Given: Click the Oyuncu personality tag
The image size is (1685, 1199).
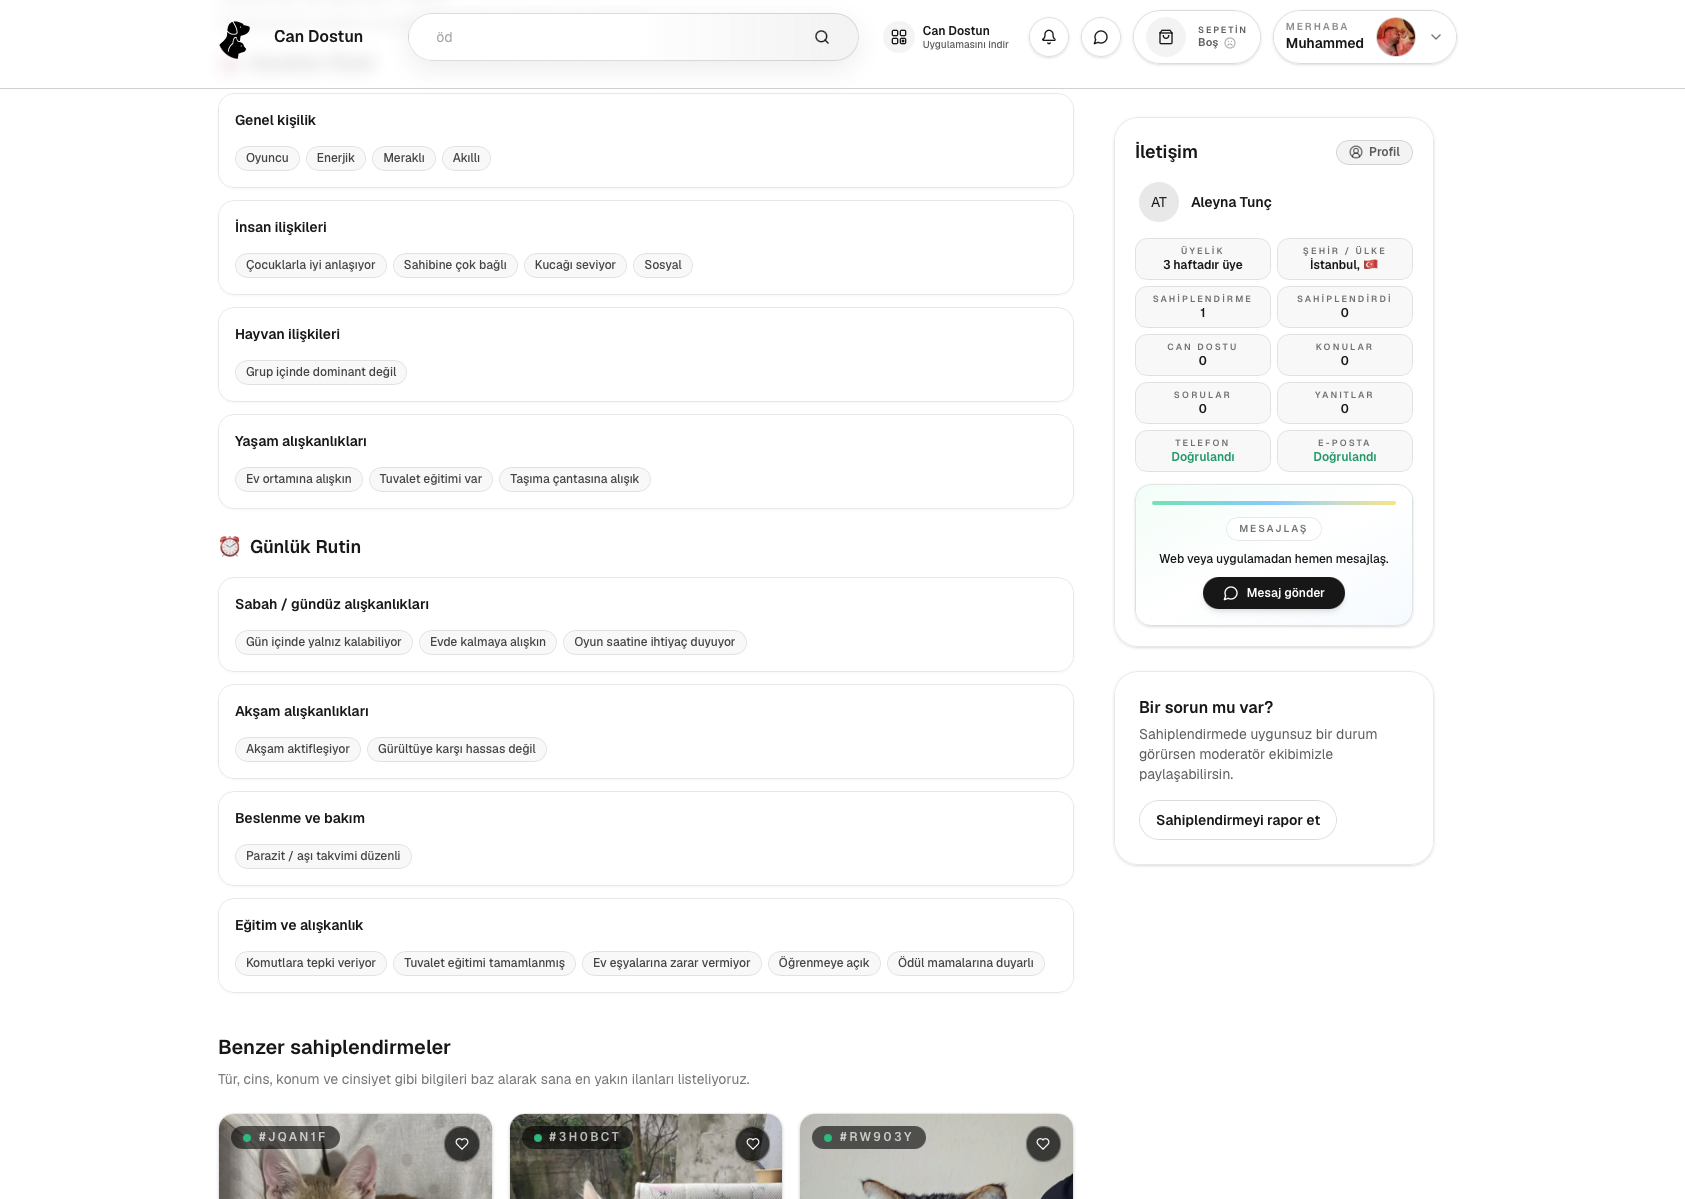Looking at the screenshot, I should point(267,158).
